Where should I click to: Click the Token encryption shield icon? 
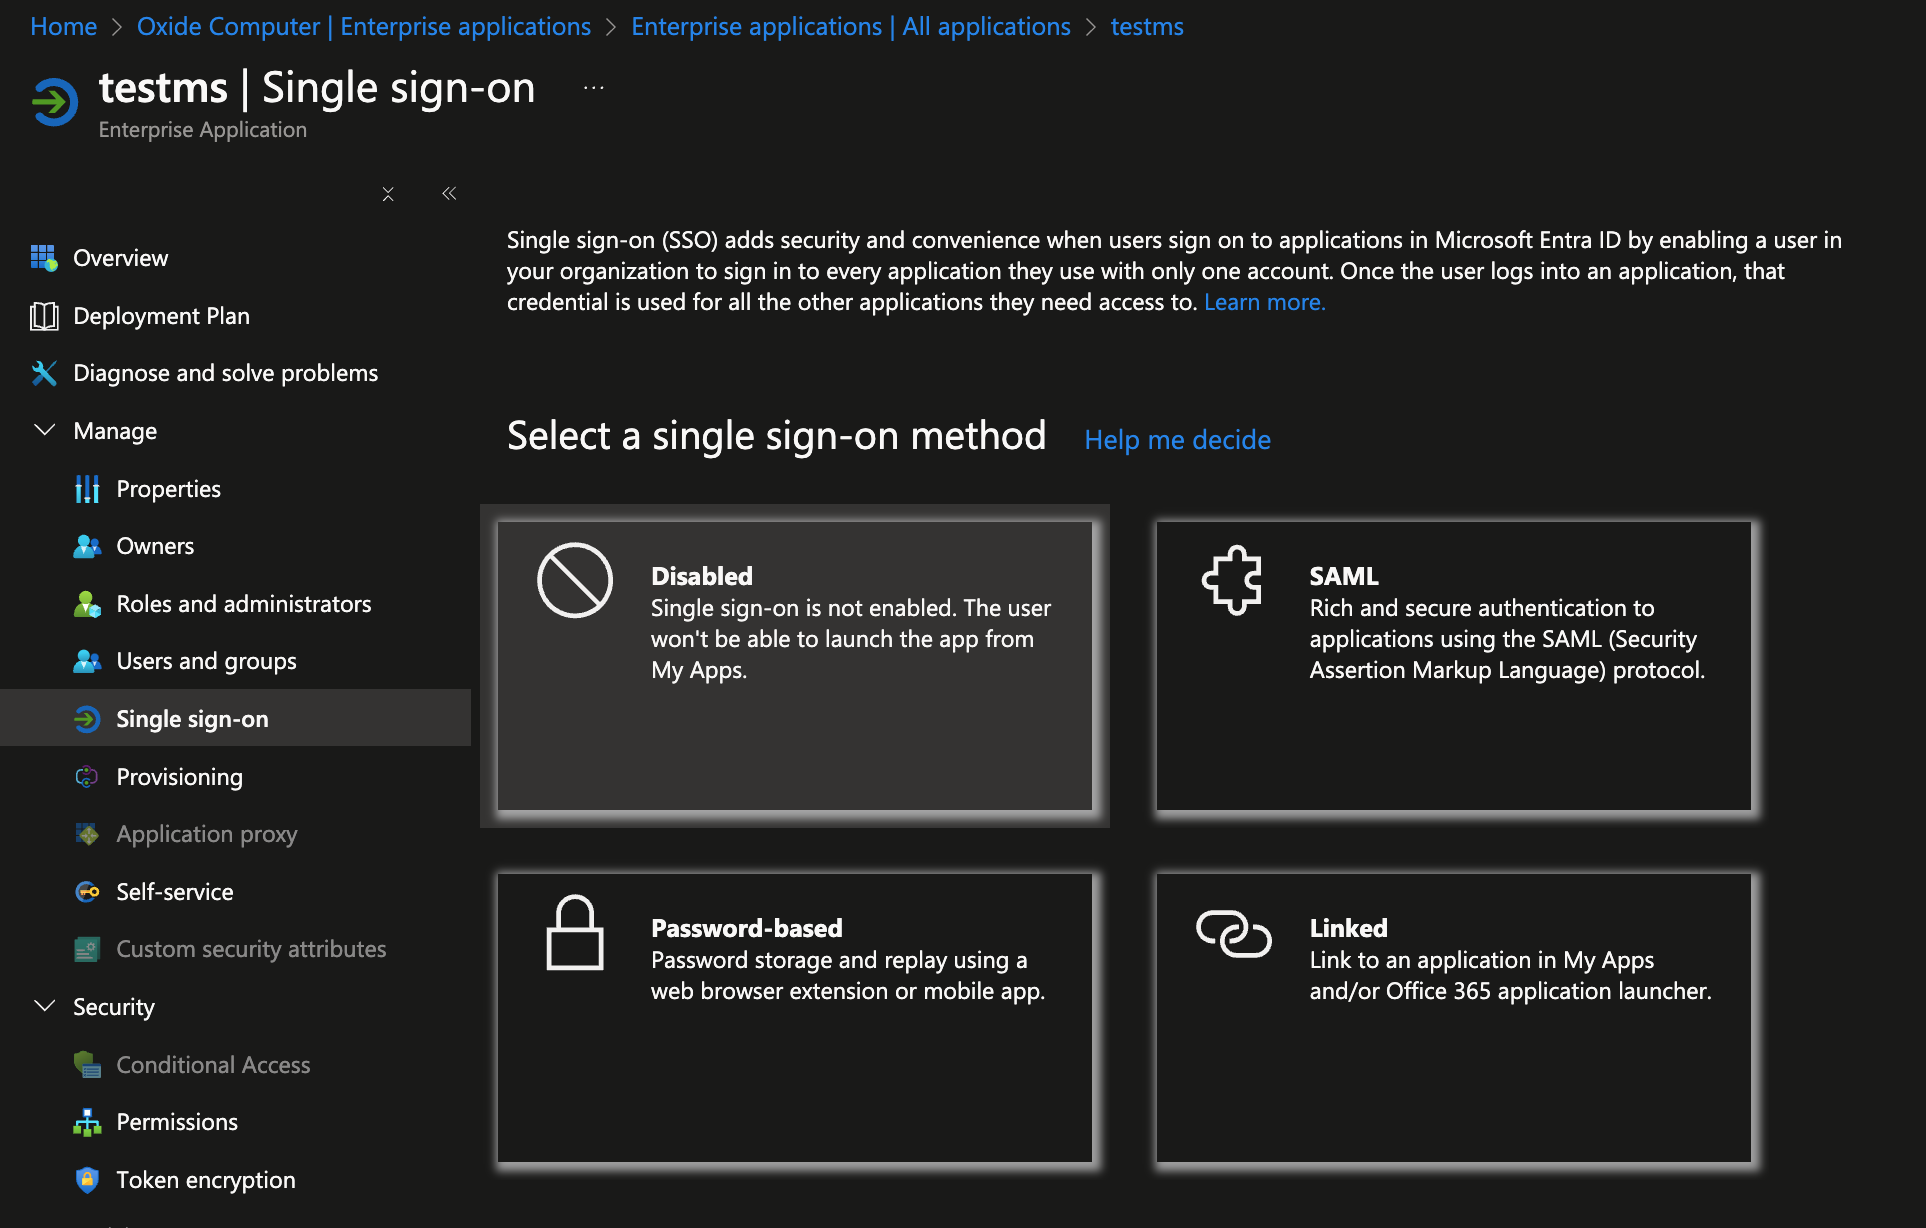(87, 1180)
